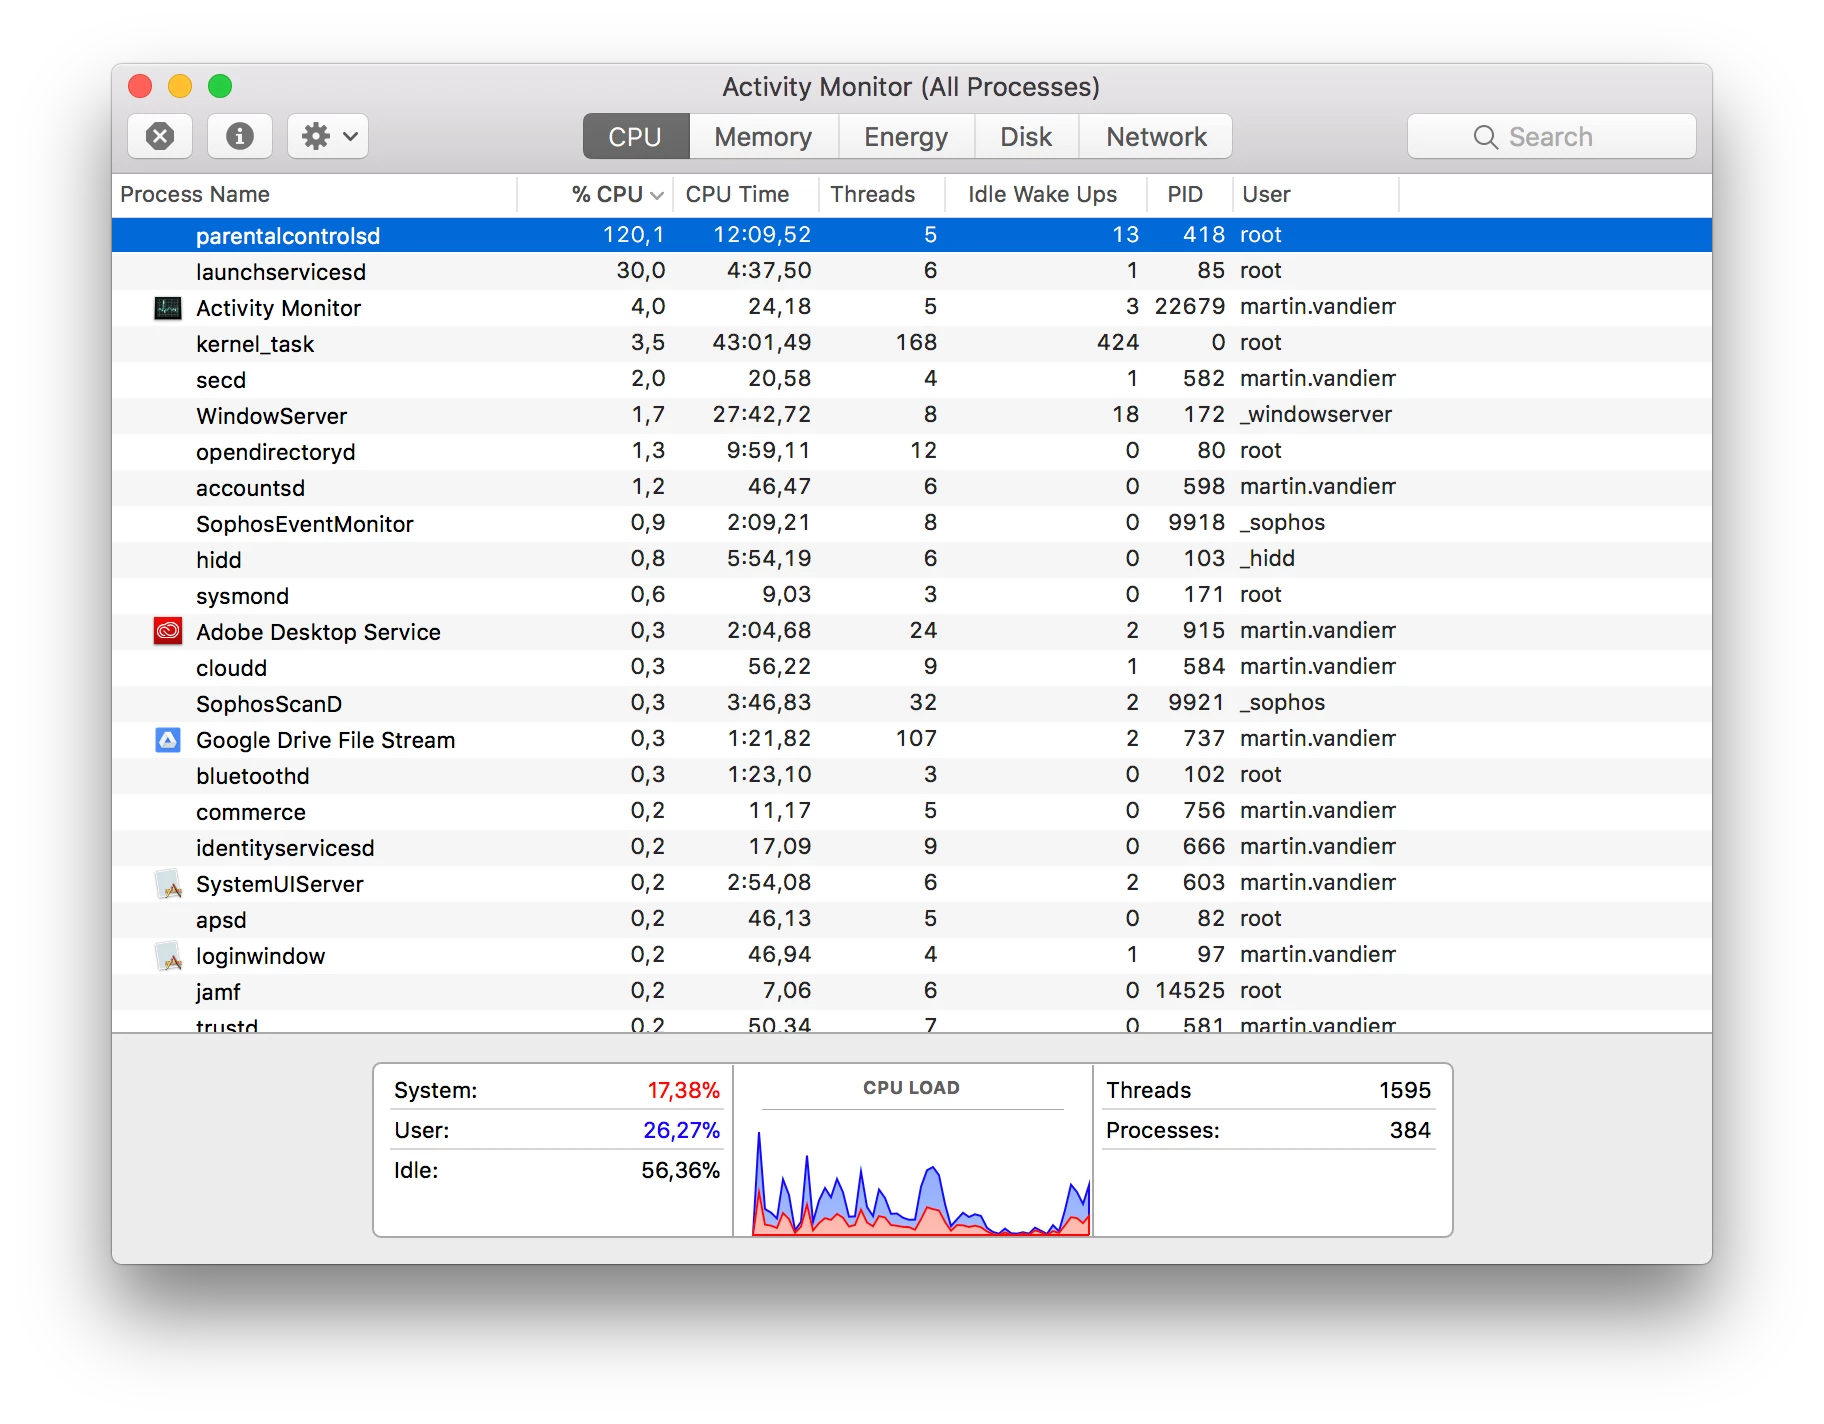Click the Quit Process (X) toolbar icon
This screenshot has width=1824, height=1424.
(x=160, y=136)
